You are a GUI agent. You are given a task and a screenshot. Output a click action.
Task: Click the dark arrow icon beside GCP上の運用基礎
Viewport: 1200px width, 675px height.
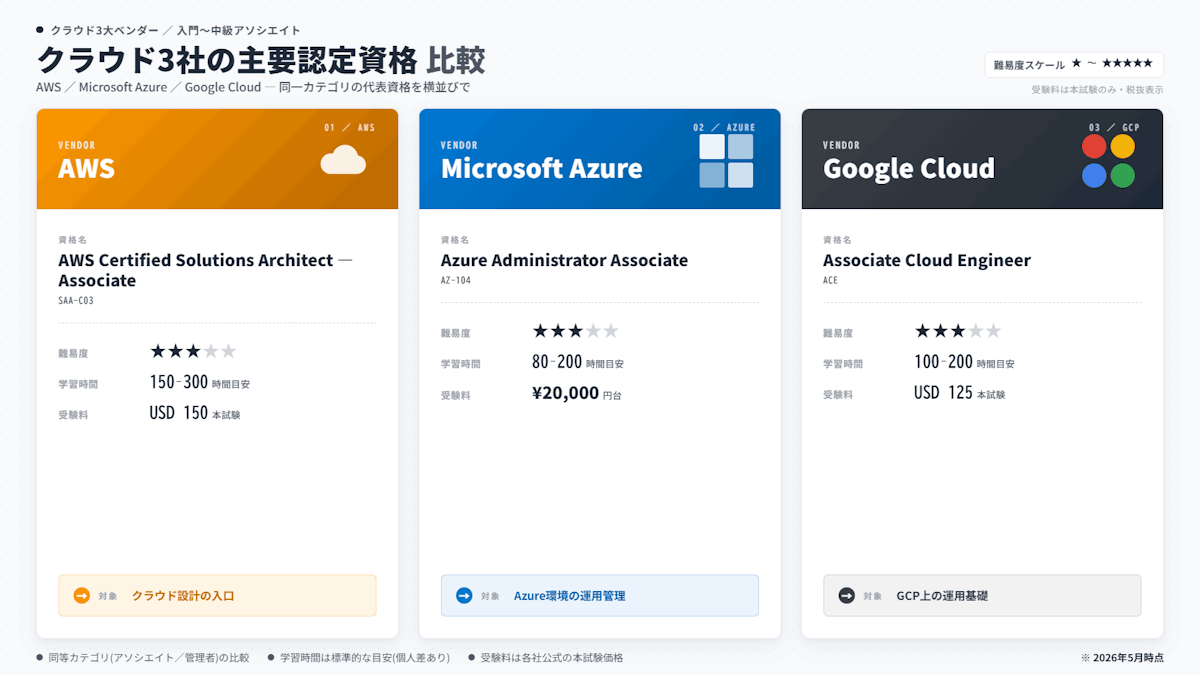847,596
